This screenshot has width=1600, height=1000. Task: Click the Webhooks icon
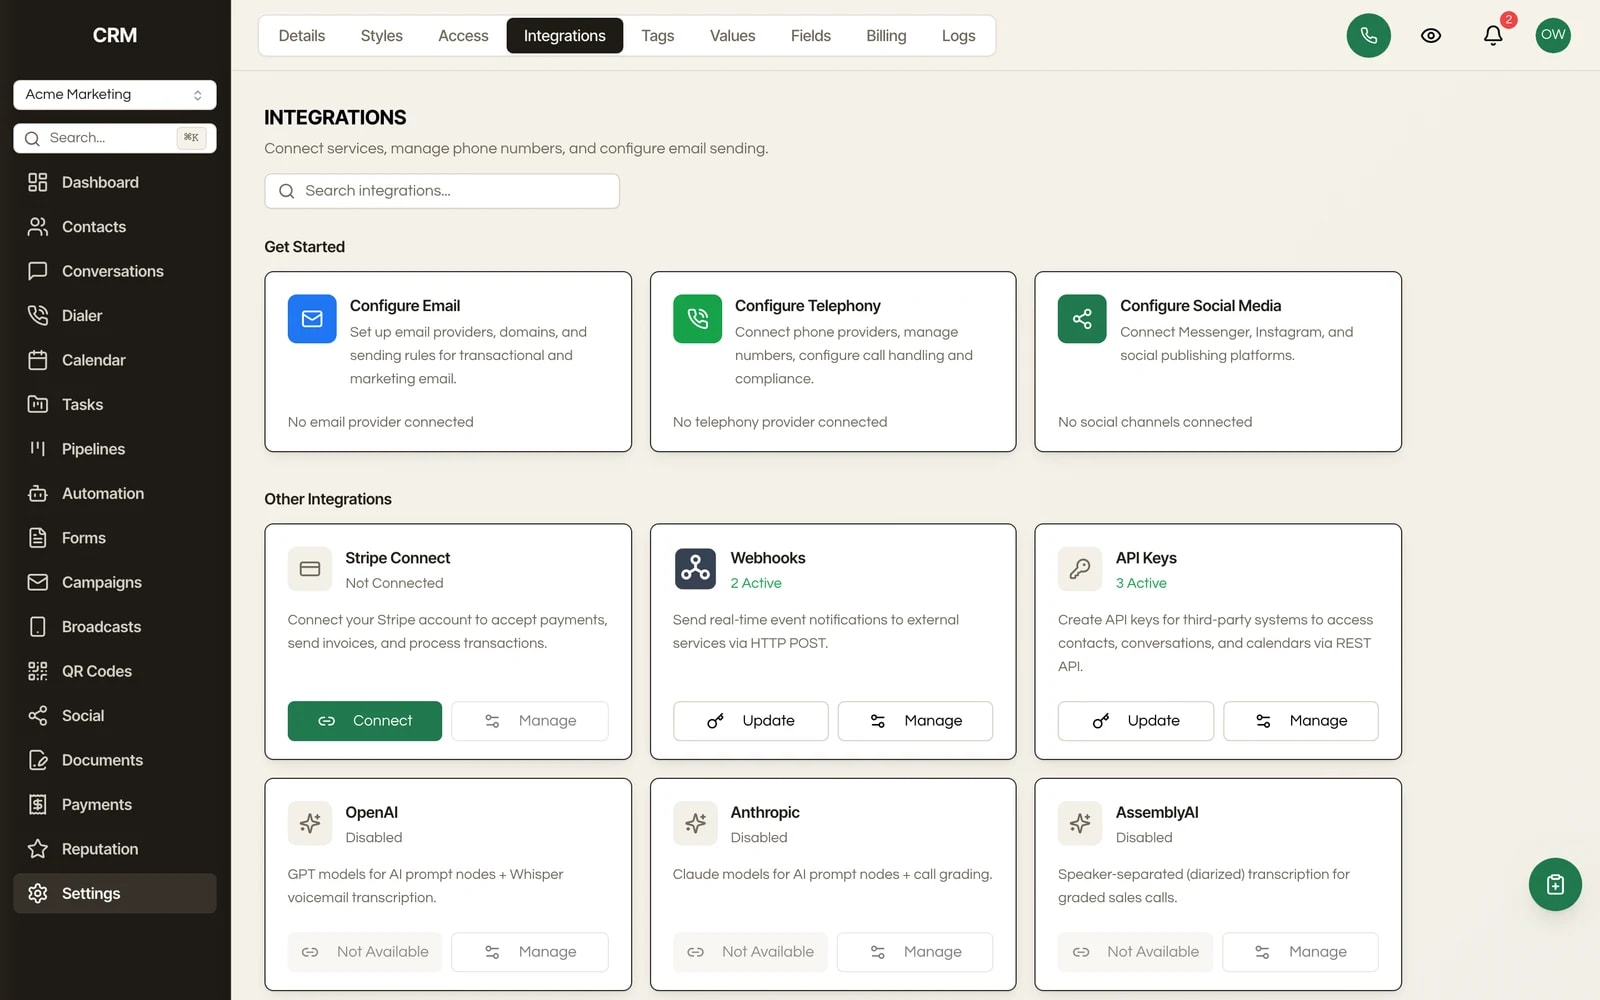pyautogui.click(x=695, y=569)
